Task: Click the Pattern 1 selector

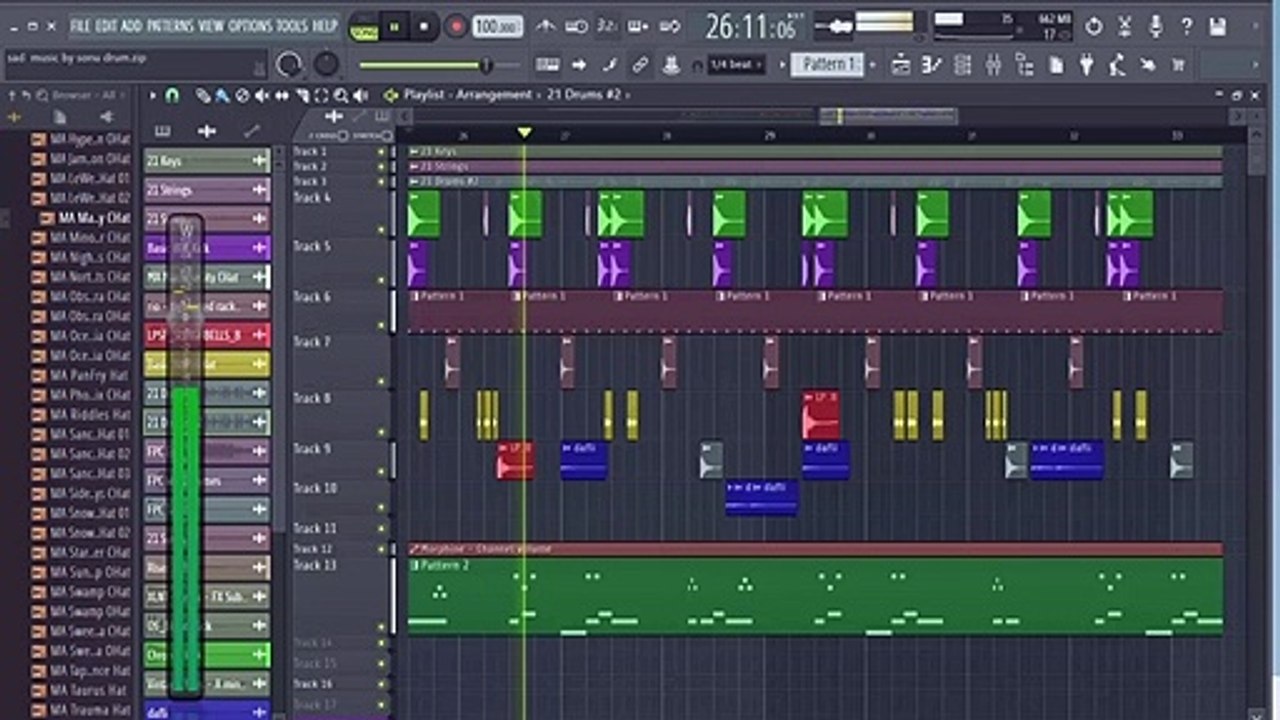Action: click(x=828, y=65)
